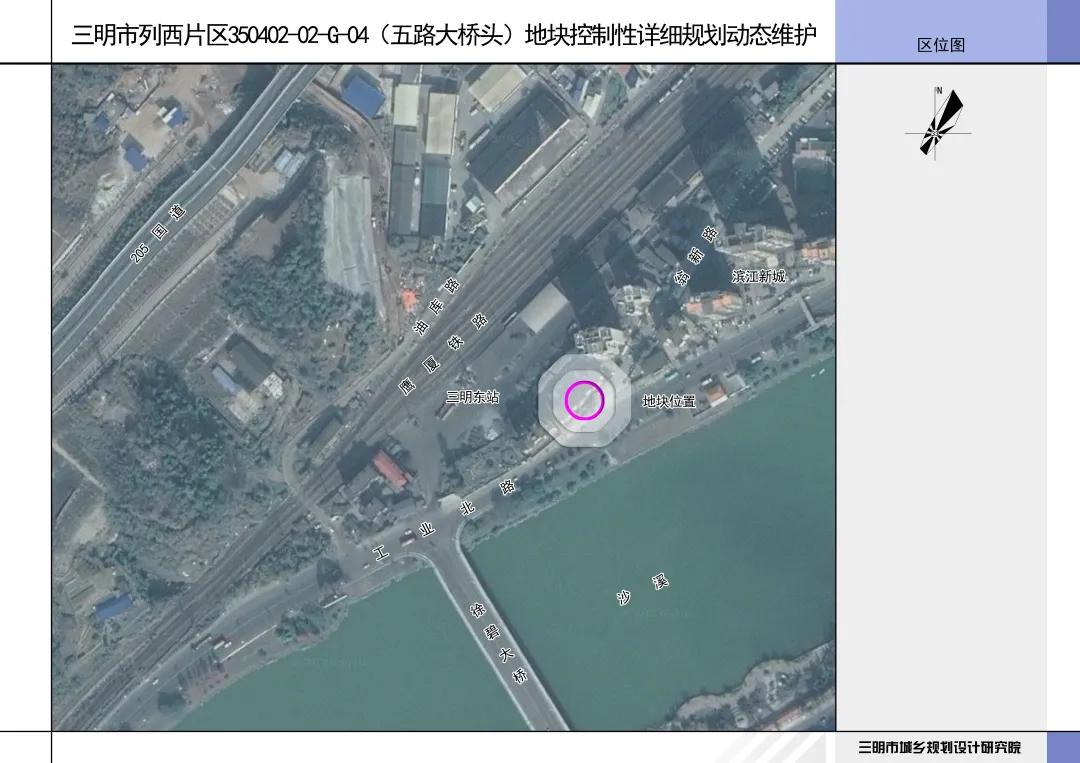Click the 三明东站 station label
This screenshot has height=763, width=1080.
pos(472,397)
